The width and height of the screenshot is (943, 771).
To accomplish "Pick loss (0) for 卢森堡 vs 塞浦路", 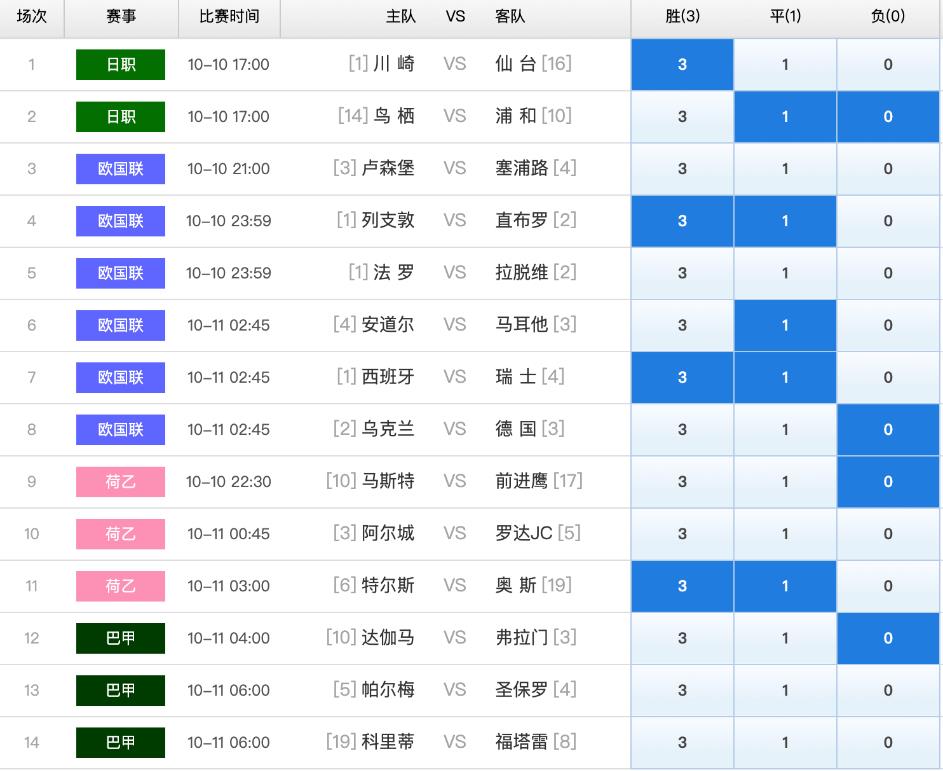I will [x=888, y=169].
